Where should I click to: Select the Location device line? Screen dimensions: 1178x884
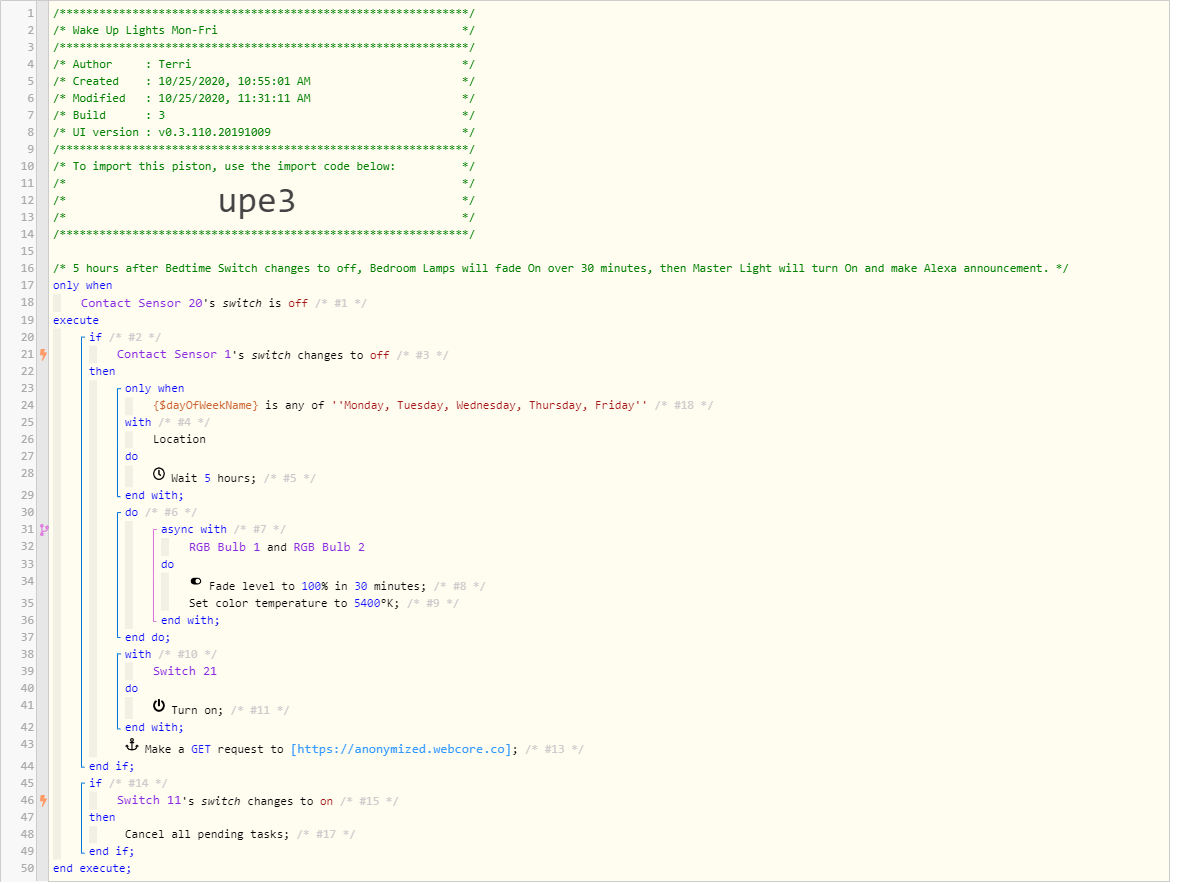click(x=180, y=439)
